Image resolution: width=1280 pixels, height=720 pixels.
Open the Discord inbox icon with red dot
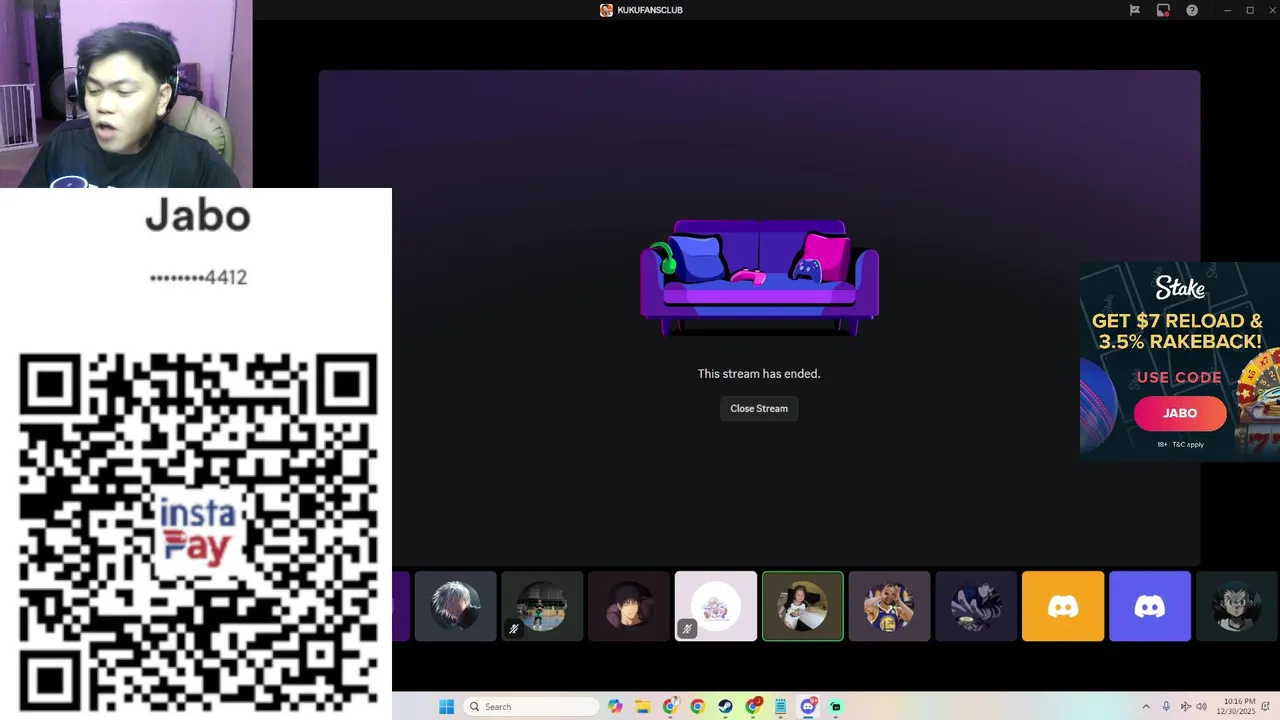[1163, 10]
